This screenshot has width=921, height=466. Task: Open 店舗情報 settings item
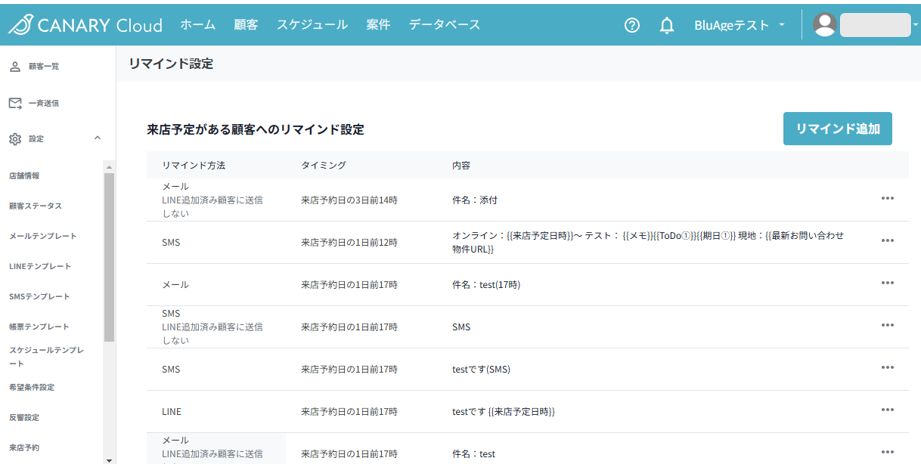pos(24,176)
